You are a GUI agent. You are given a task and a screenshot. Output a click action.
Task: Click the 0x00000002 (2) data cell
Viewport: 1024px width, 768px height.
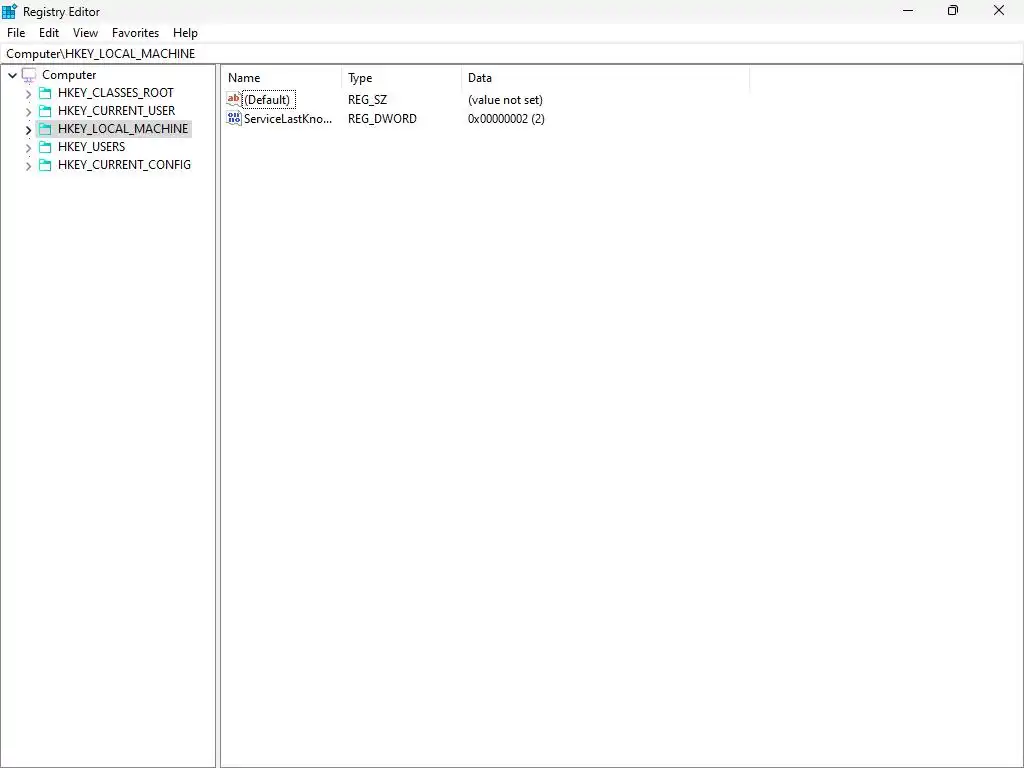(506, 119)
